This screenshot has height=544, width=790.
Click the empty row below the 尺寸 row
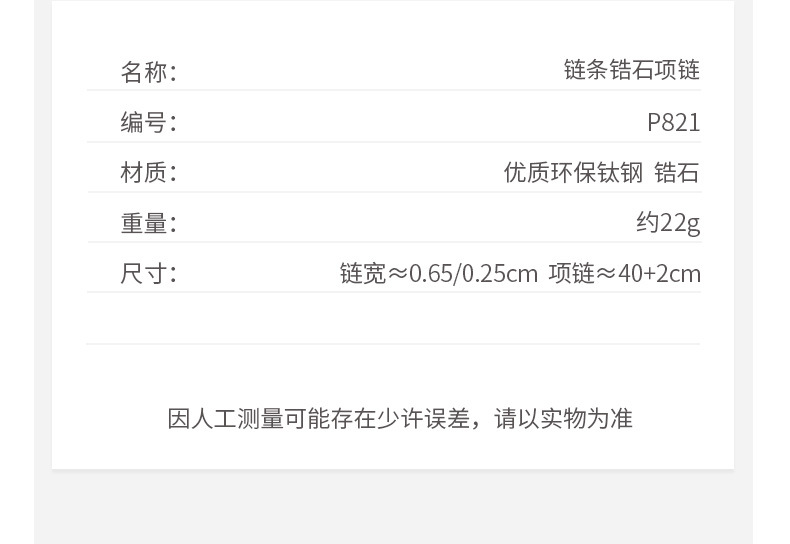(x=393, y=318)
